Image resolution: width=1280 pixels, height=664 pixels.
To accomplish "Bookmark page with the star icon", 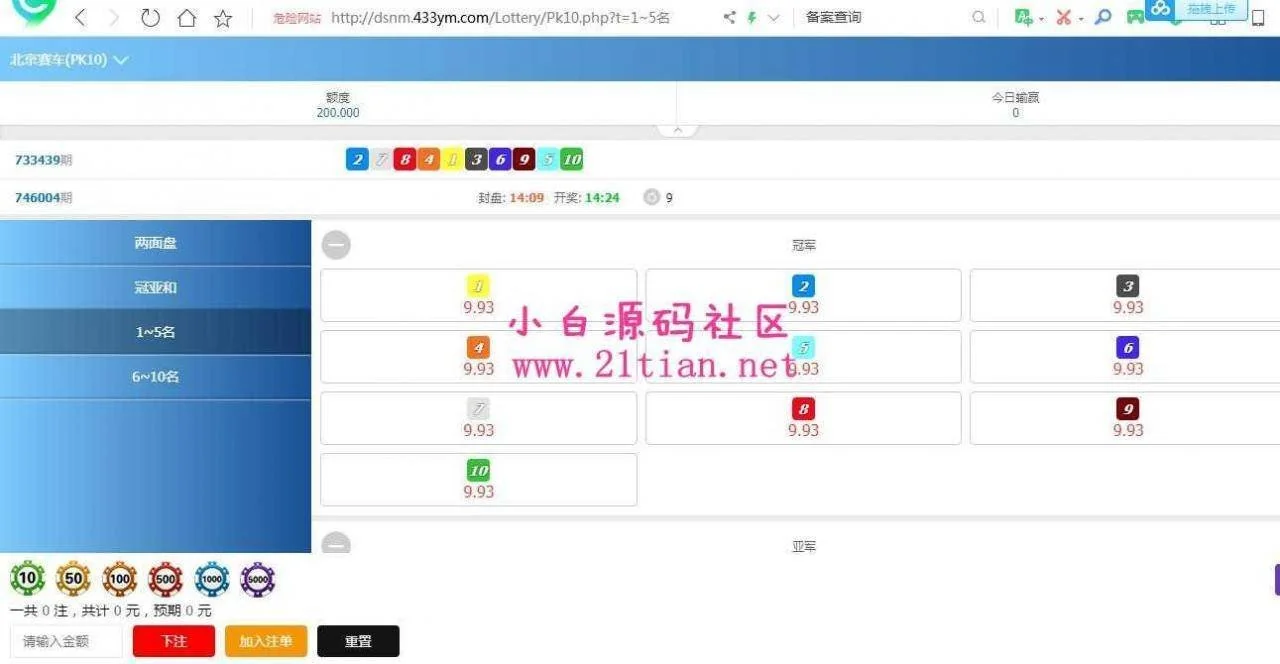I will 223,18.
